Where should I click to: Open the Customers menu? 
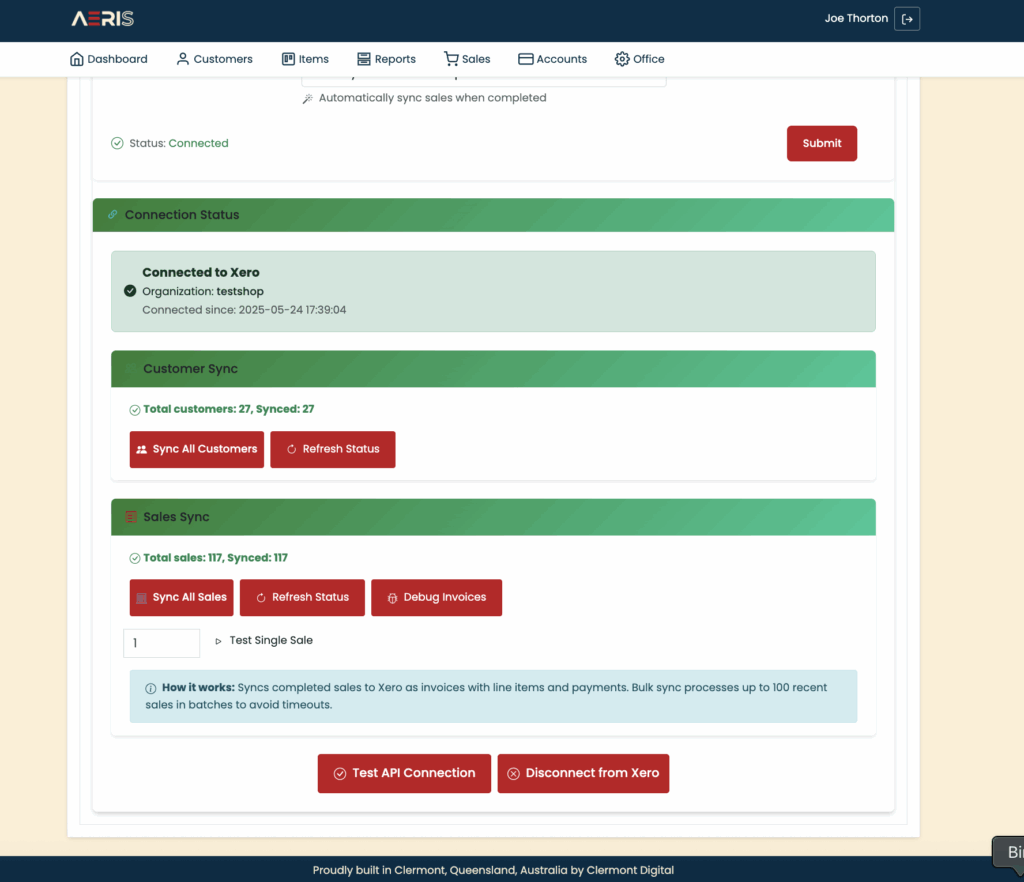point(214,59)
